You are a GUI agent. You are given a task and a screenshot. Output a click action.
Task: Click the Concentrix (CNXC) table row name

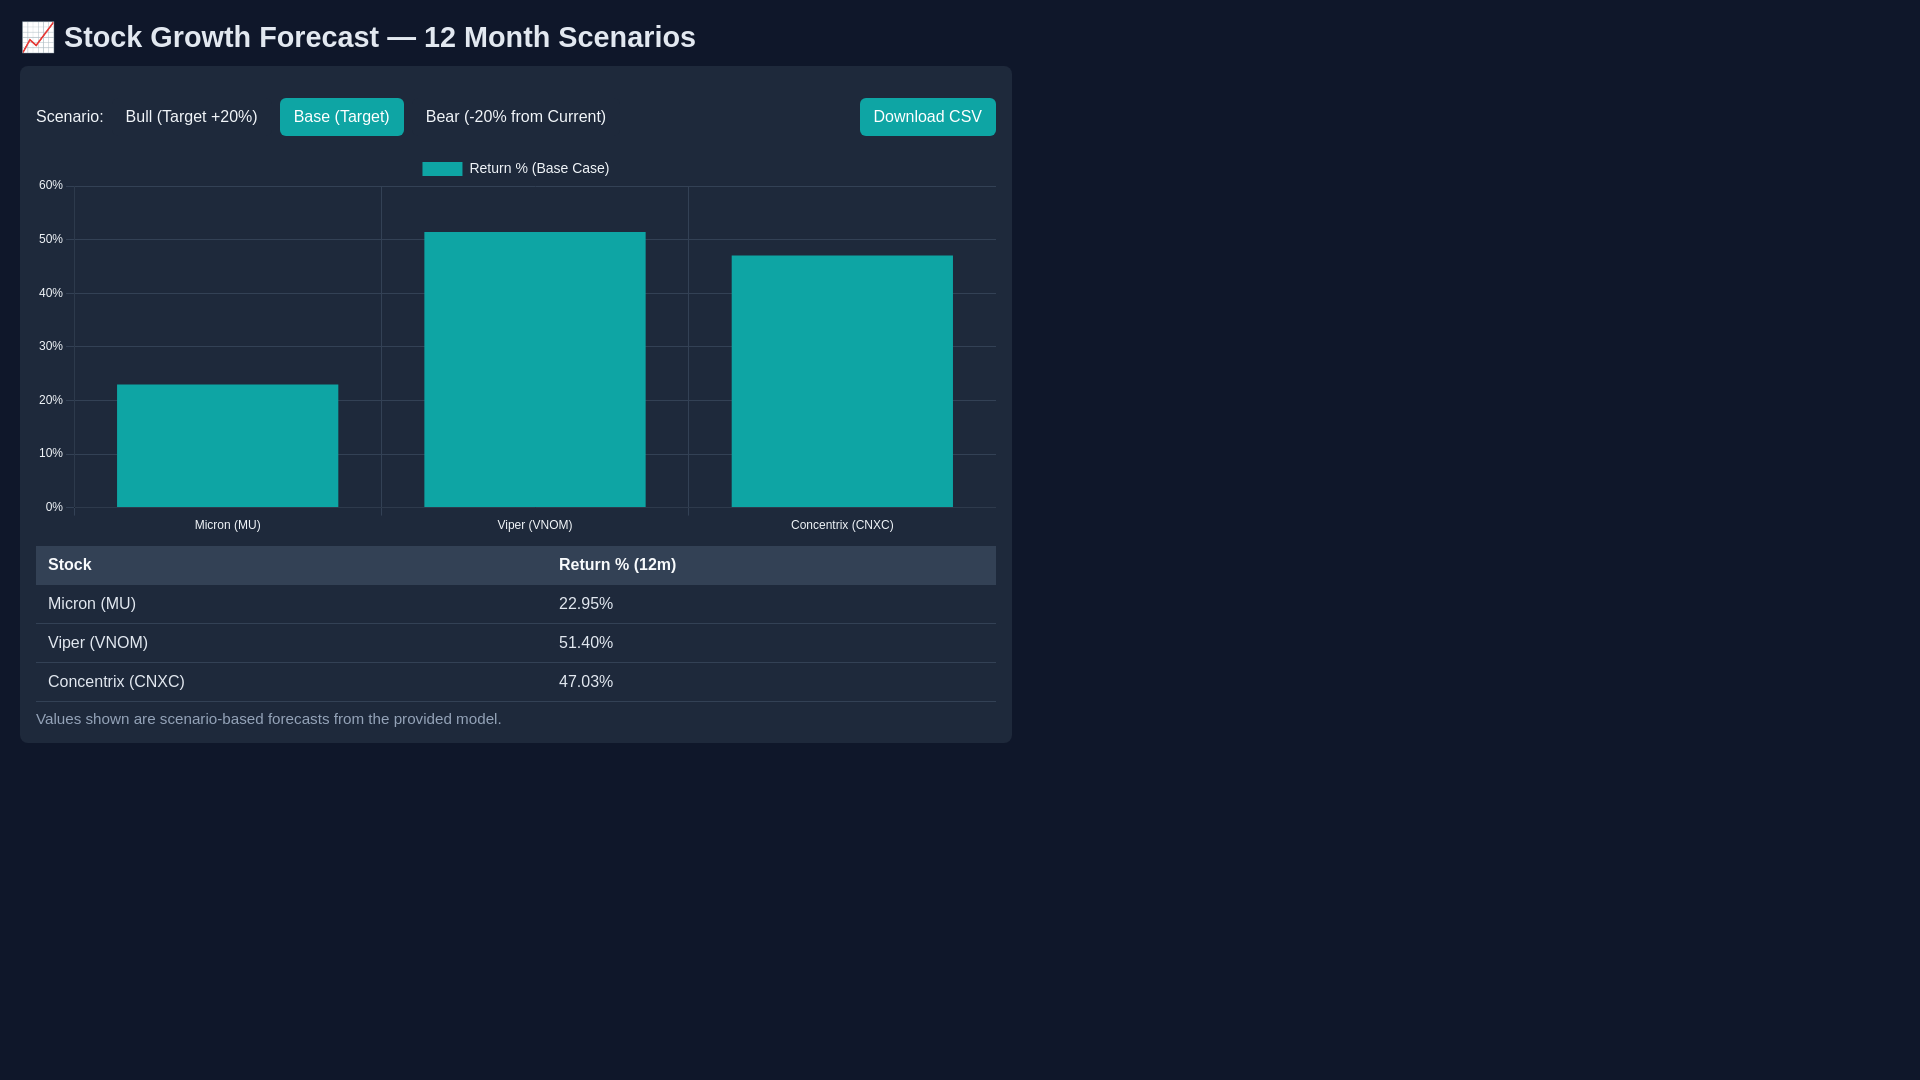(116, 682)
